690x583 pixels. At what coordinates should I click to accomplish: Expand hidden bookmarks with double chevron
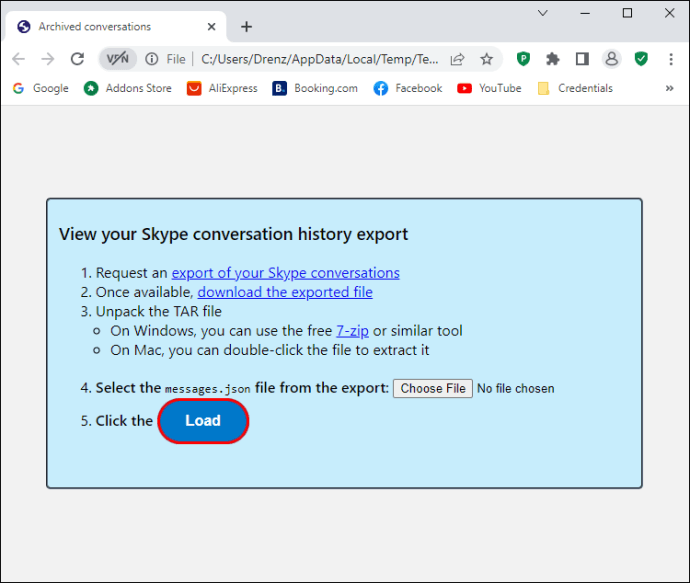(669, 88)
